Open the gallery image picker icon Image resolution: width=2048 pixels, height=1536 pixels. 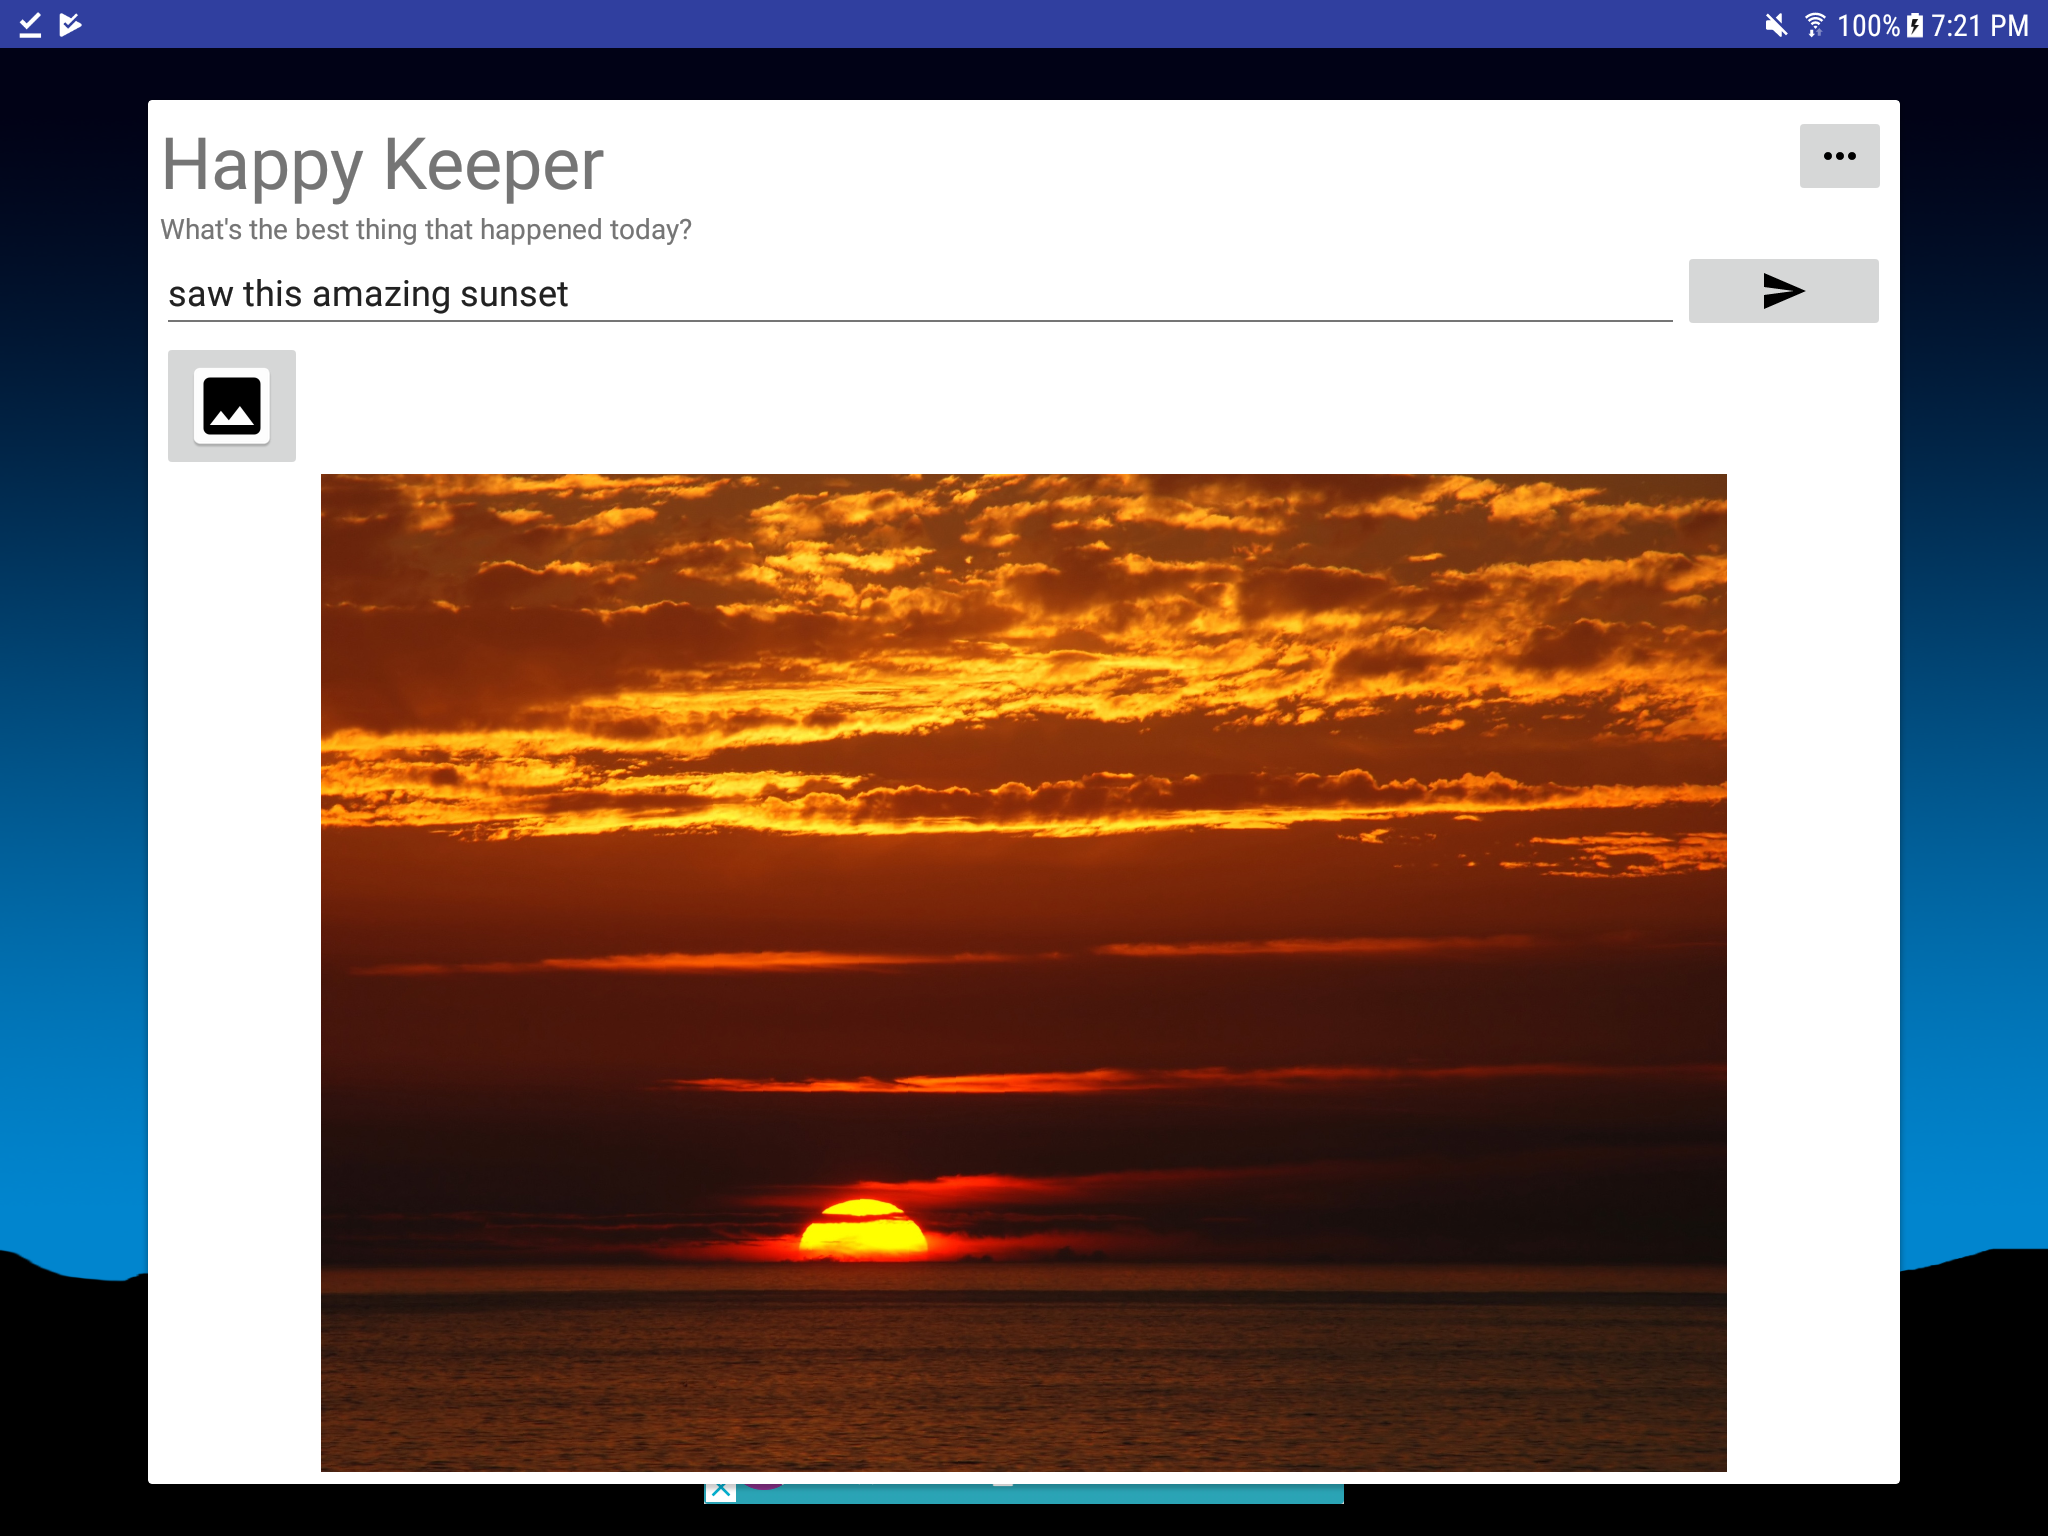231,406
